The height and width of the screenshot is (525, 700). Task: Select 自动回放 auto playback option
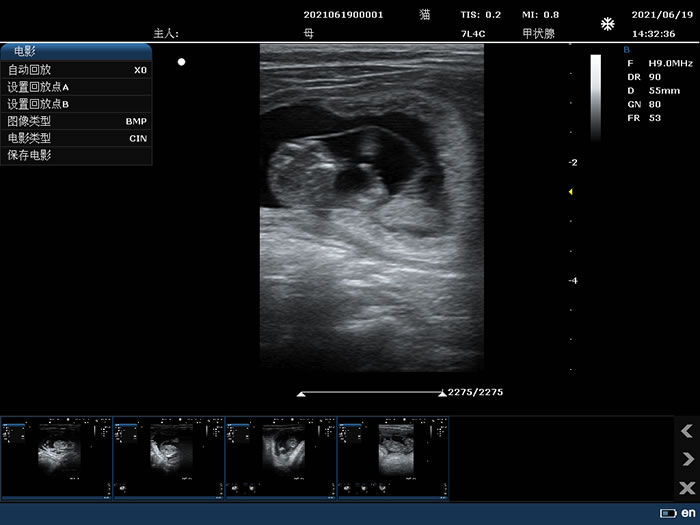pyautogui.click(x=76, y=70)
